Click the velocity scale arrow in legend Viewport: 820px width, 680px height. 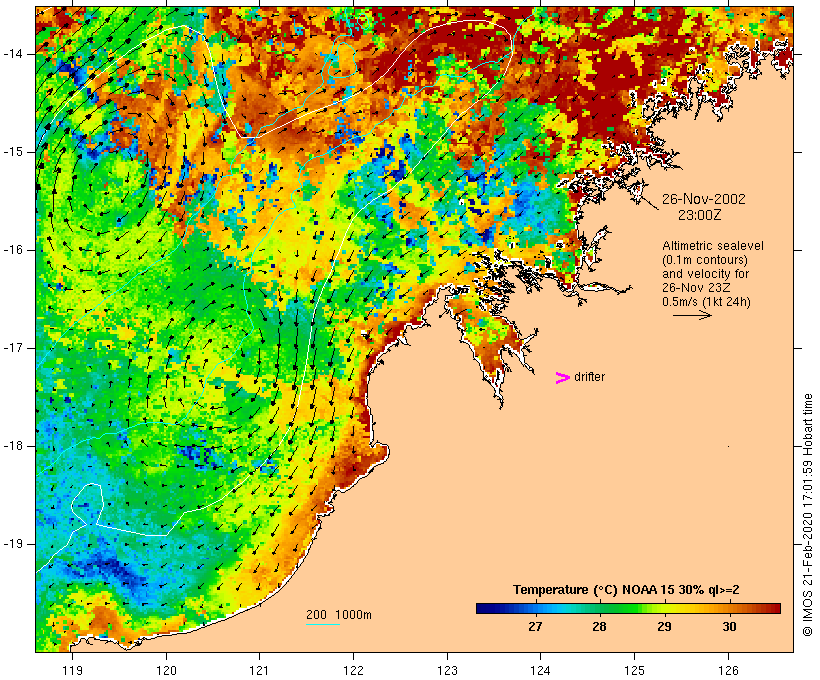pos(692,315)
